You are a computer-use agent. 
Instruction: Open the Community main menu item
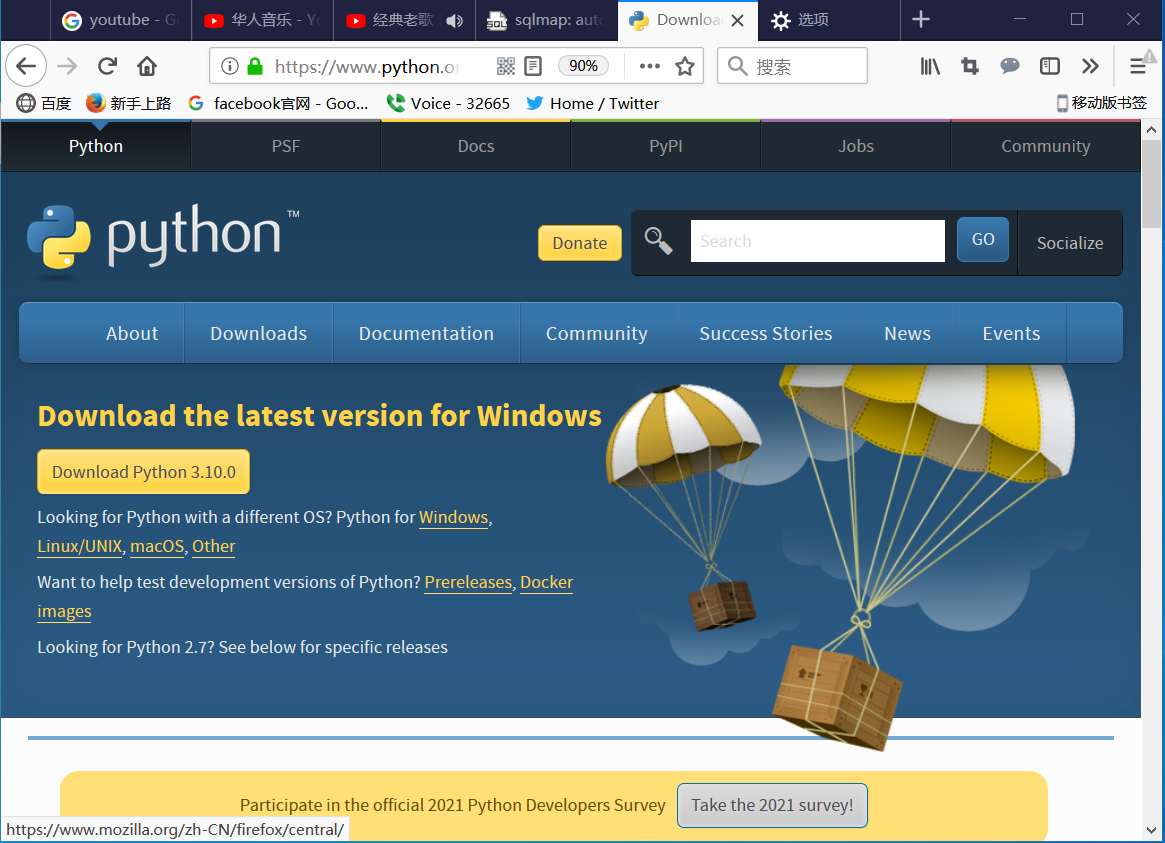point(597,333)
